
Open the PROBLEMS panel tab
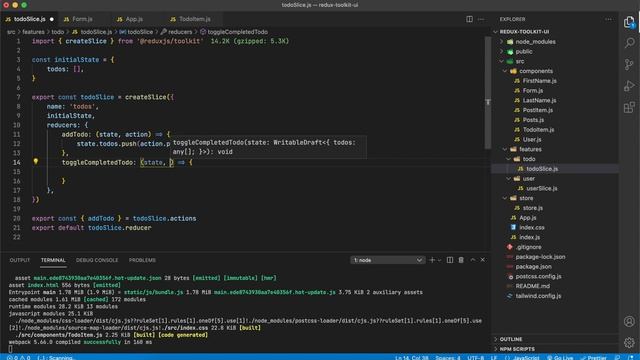click(142, 260)
